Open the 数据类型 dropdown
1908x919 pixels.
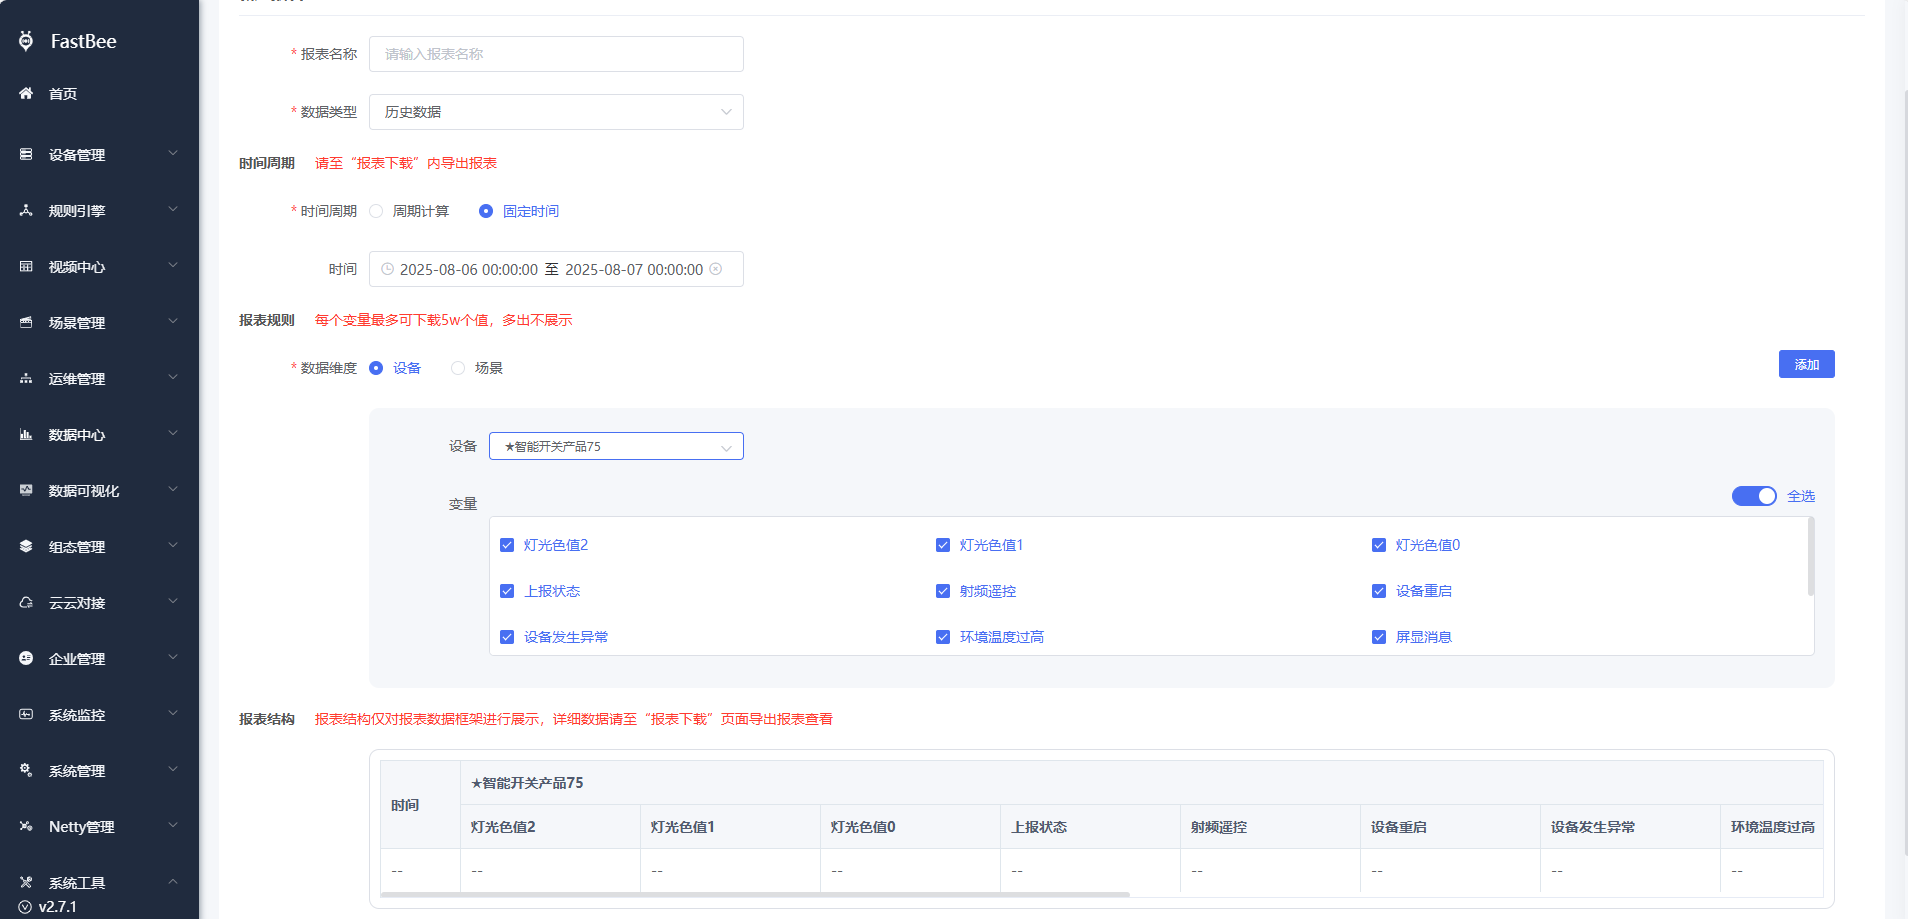coord(556,112)
